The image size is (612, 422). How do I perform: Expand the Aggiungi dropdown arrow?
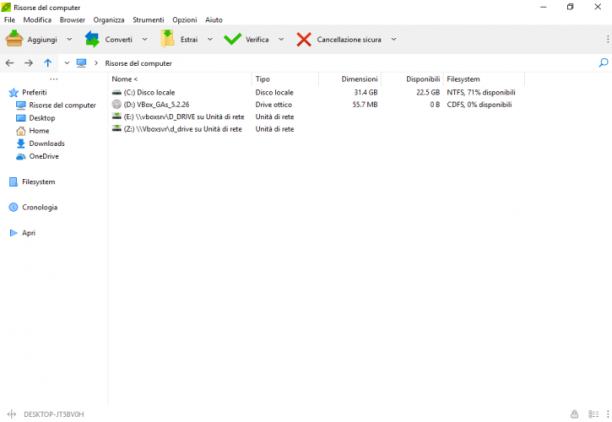point(69,39)
